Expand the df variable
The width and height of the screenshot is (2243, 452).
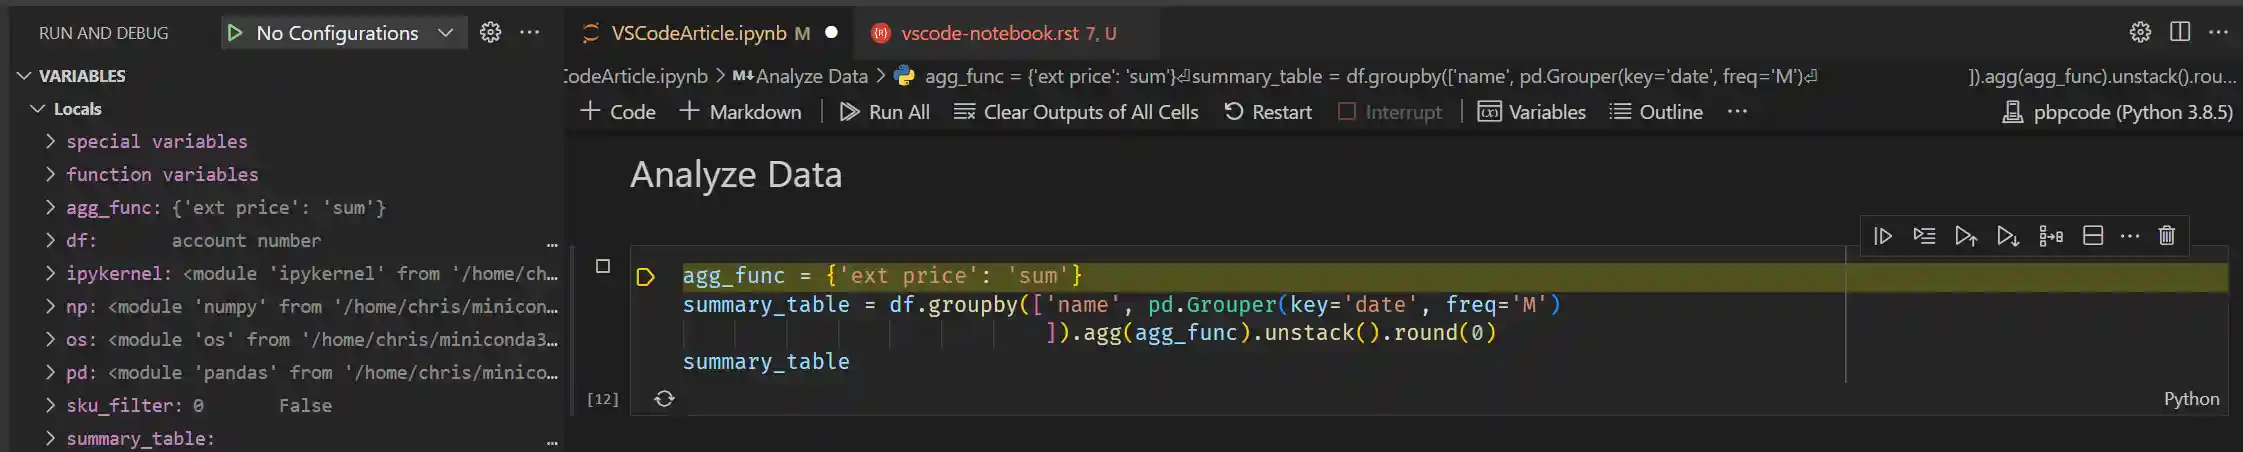[x=50, y=241]
